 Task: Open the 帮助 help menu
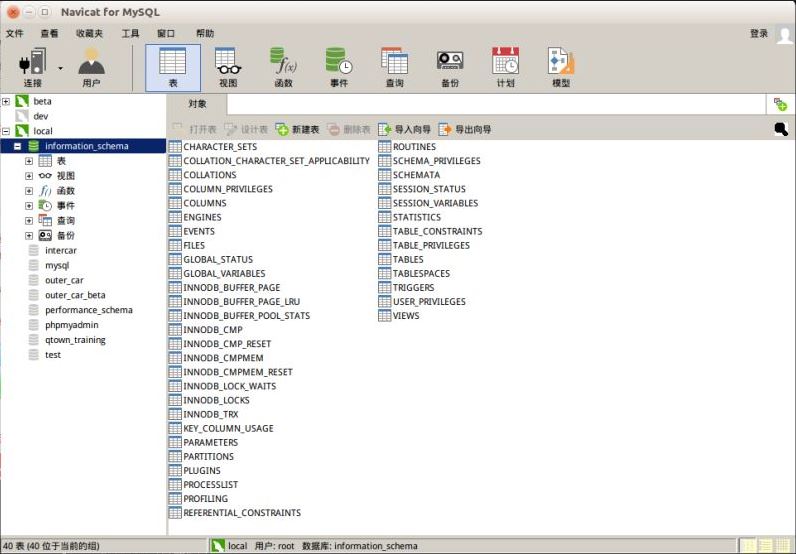click(205, 34)
